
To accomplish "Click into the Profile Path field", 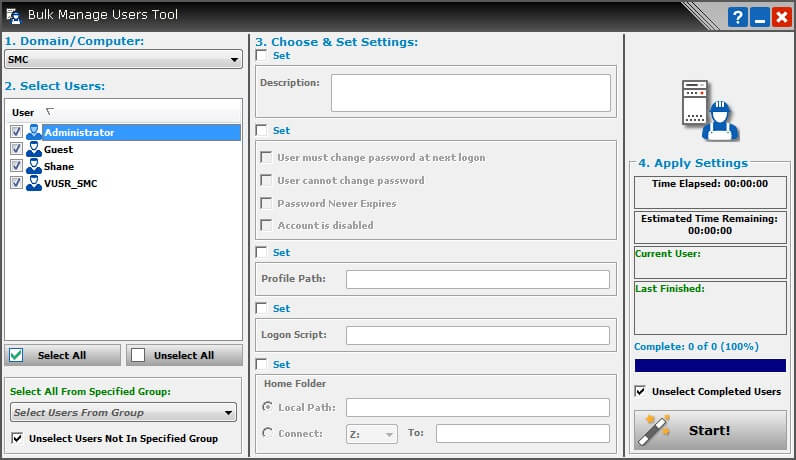I will pyautogui.click(x=478, y=279).
